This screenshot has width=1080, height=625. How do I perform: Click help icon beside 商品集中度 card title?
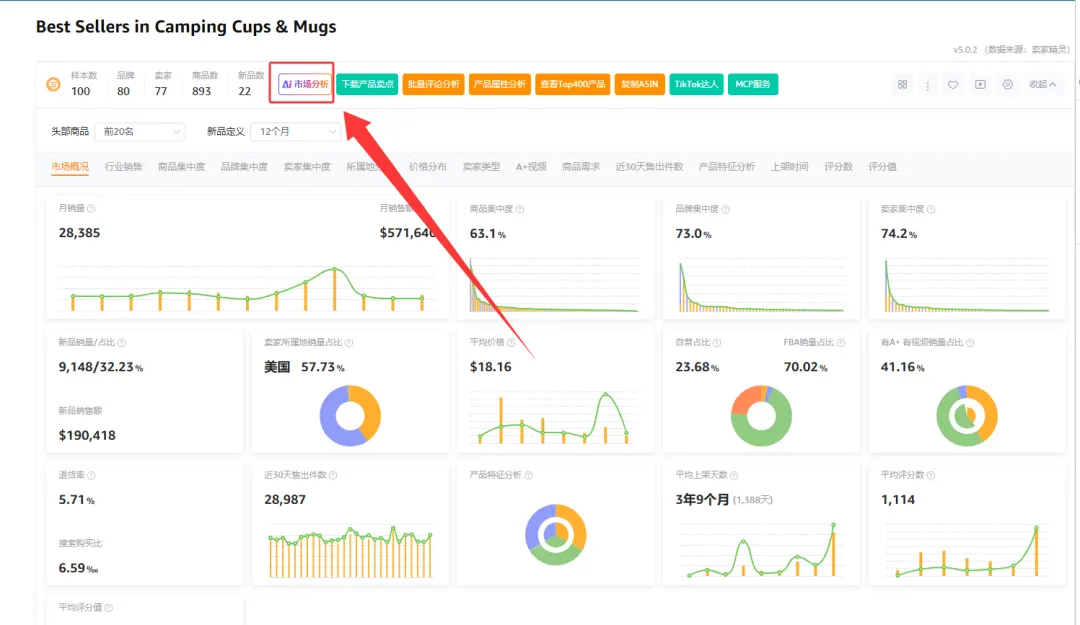520,209
